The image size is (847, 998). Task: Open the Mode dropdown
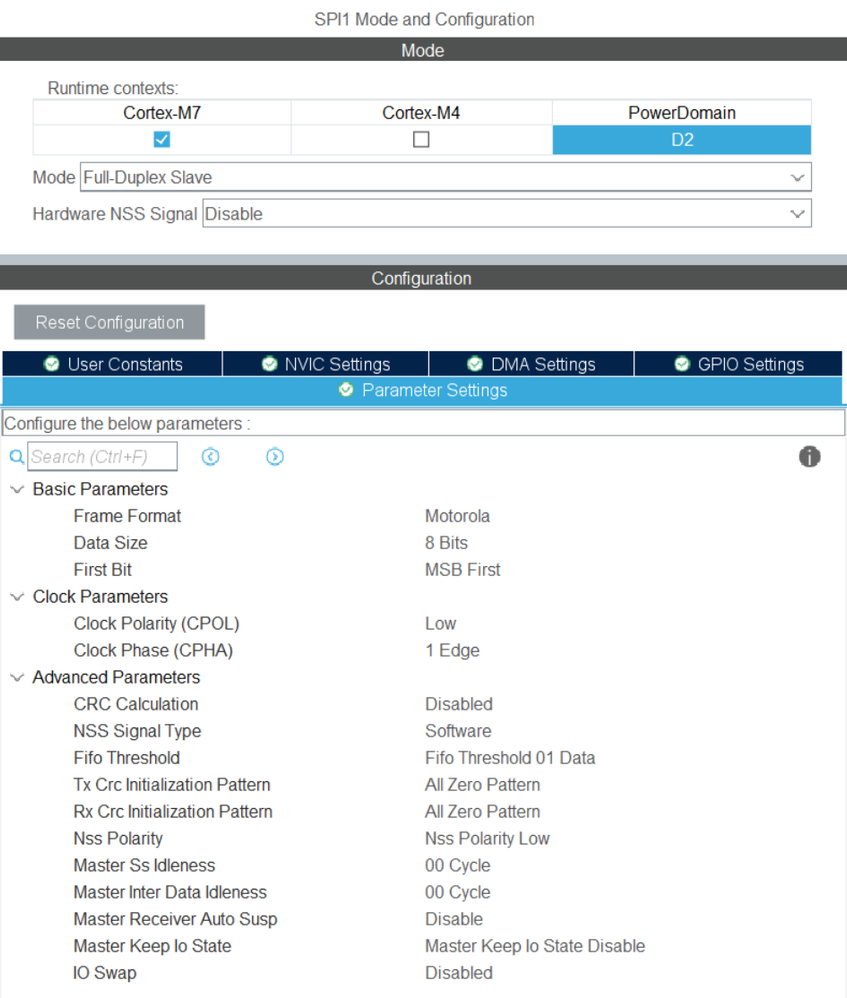[445, 177]
